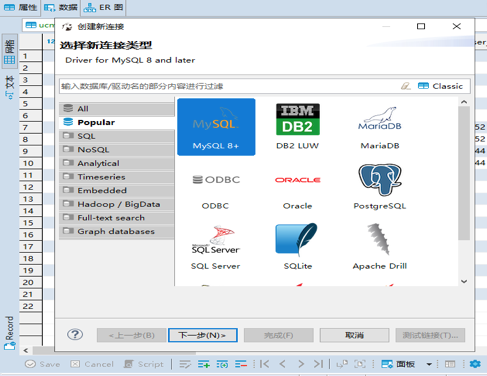Switch to grid view in left sidebar

[x=9, y=51]
